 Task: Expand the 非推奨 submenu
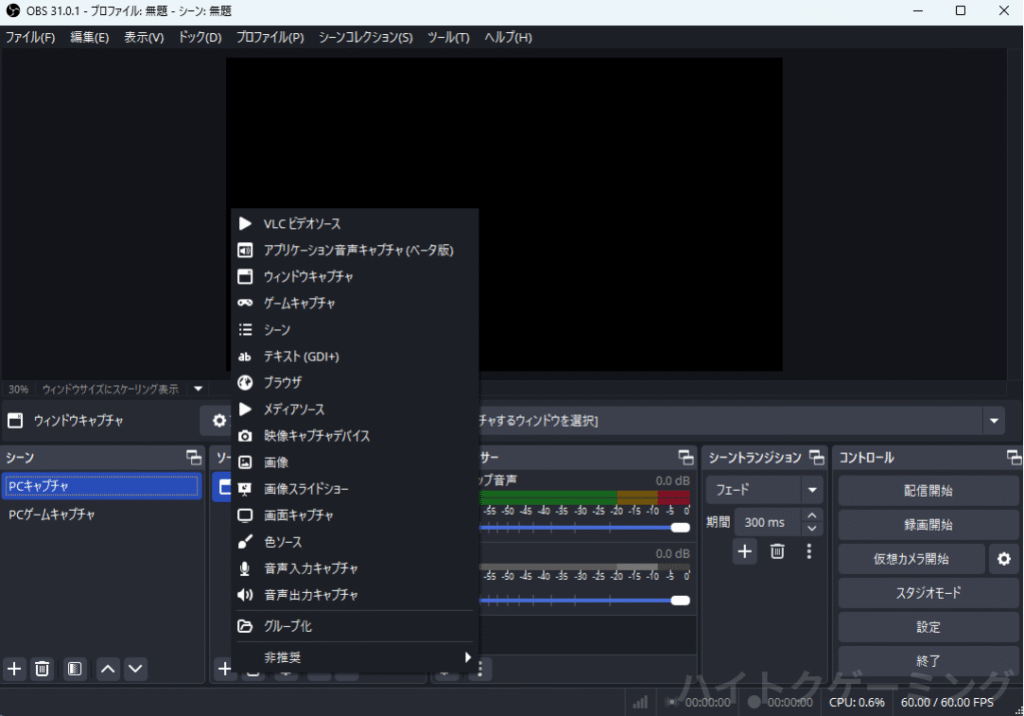(355, 657)
